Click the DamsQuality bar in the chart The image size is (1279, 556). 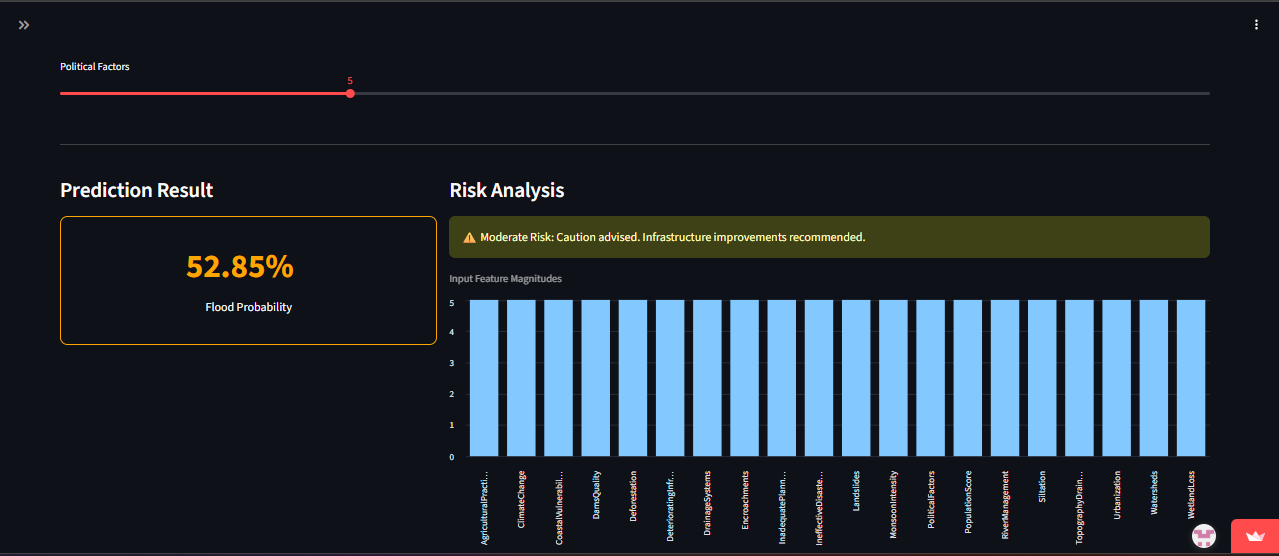coord(596,378)
